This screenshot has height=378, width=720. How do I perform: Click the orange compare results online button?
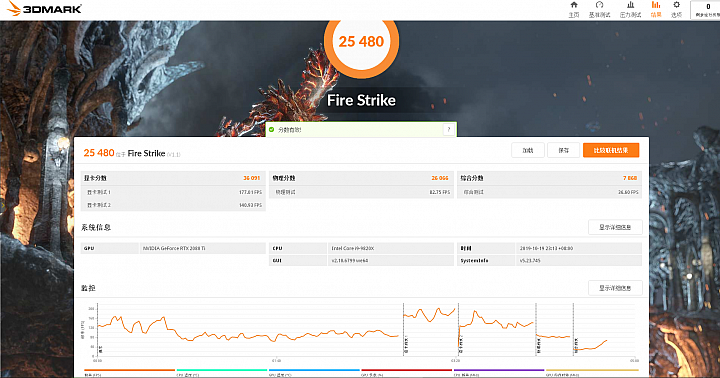(611, 150)
